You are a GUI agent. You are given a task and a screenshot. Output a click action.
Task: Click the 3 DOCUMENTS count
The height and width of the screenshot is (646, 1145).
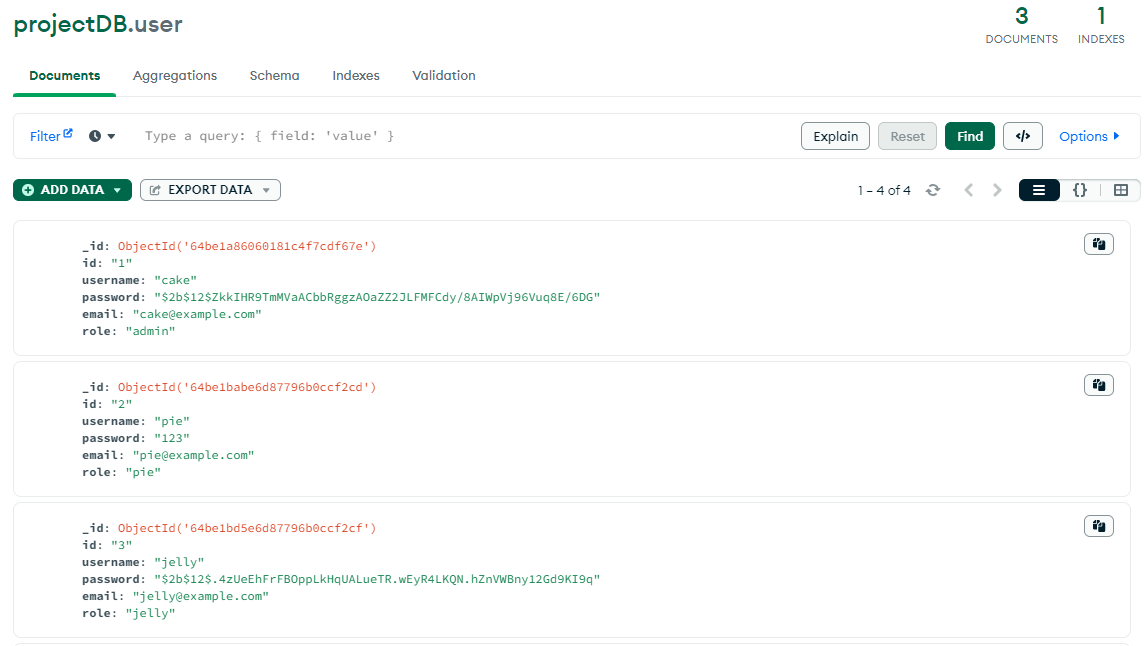pyautogui.click(x=1021, y=26)
